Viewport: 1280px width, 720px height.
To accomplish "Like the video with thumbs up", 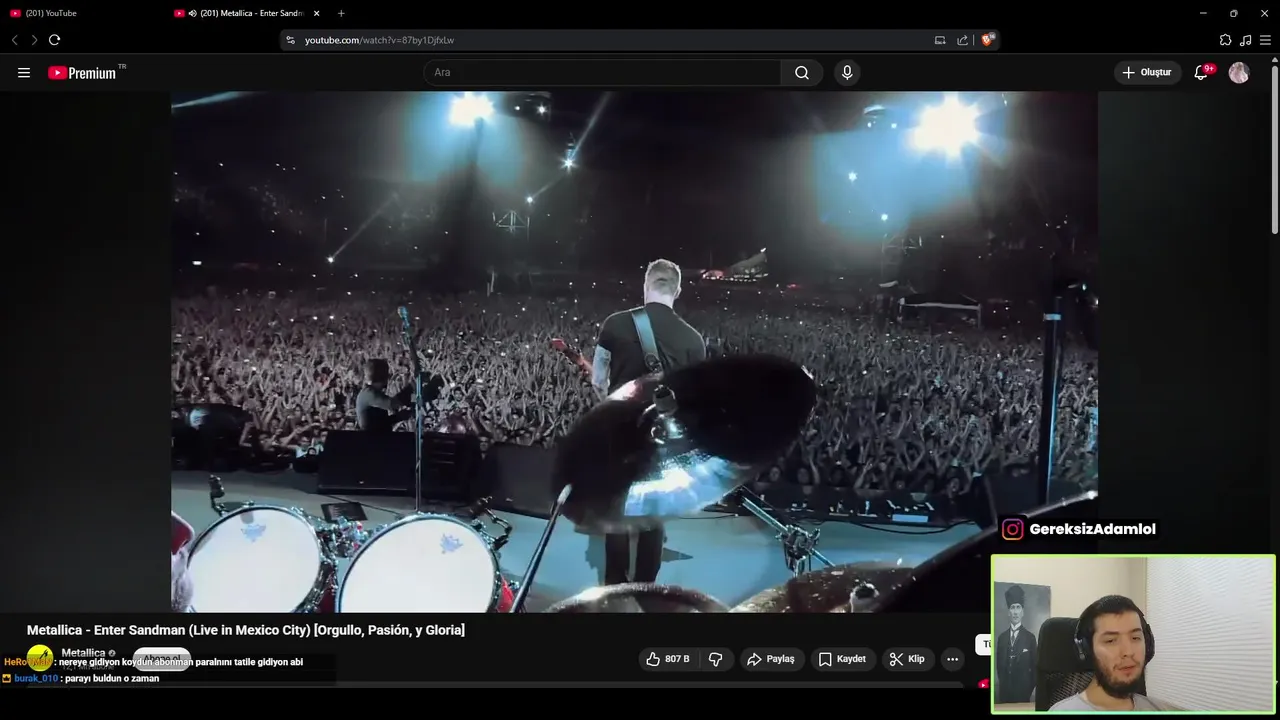I will pos(667,659).
